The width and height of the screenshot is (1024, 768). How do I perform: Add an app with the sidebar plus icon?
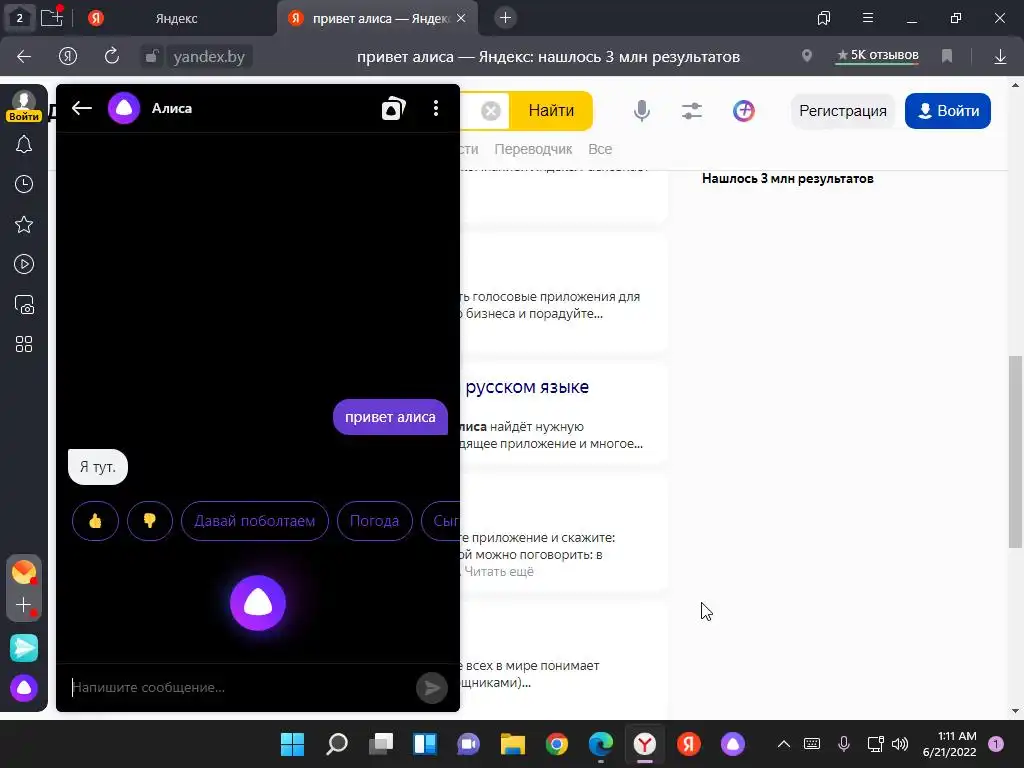[x=24, y=605]
